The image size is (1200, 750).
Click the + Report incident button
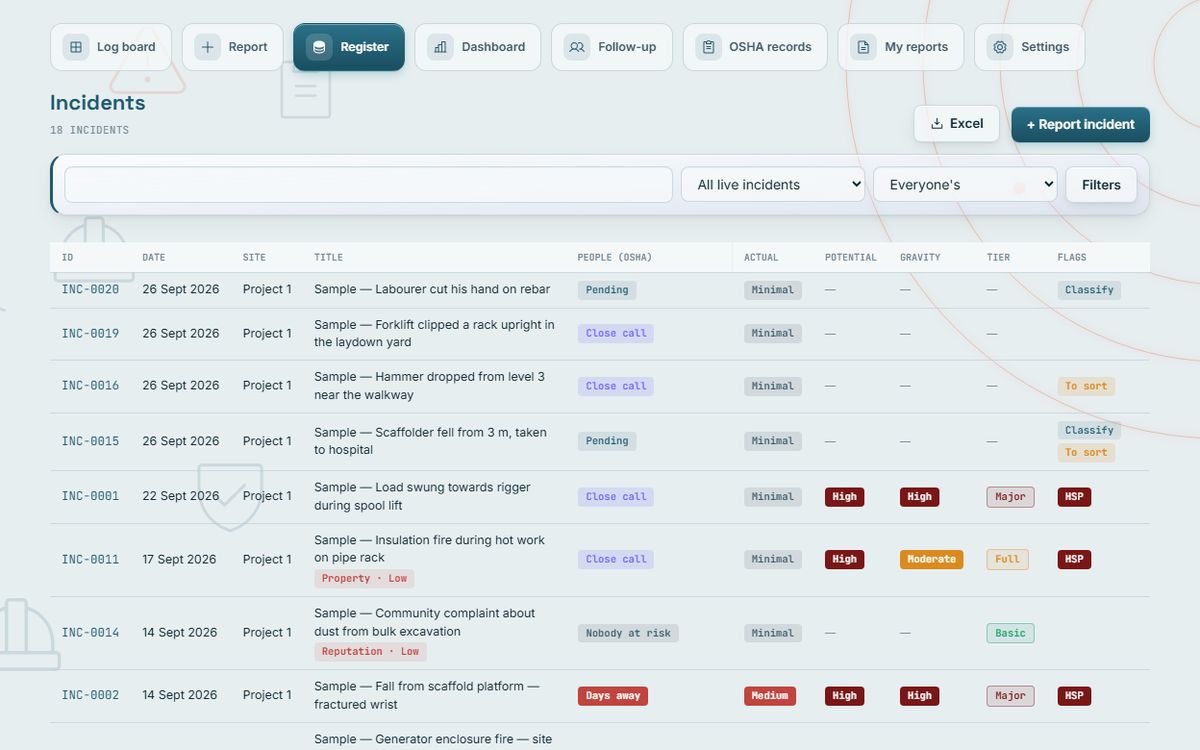coord(1080,125)
